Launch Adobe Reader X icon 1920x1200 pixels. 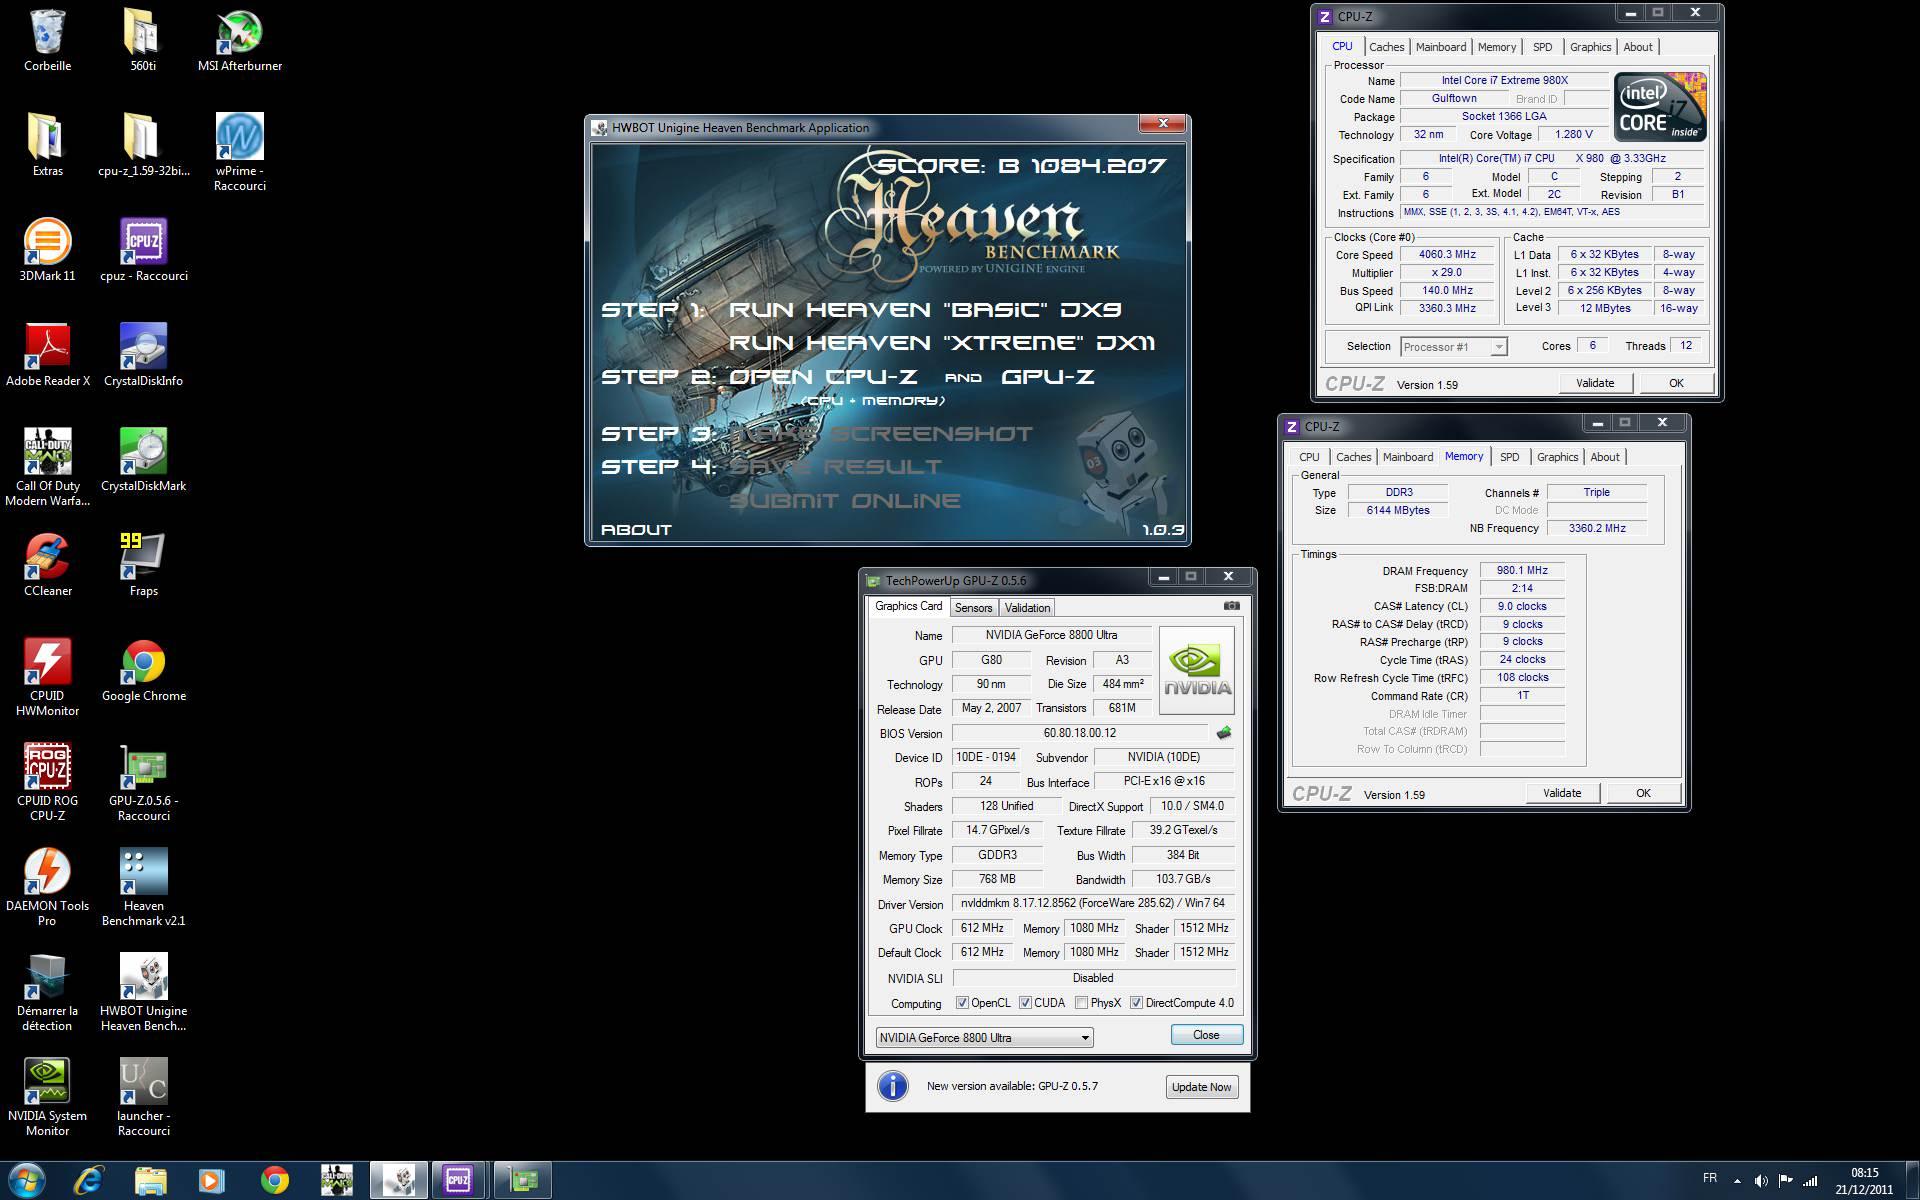click(x=47, y=355)
